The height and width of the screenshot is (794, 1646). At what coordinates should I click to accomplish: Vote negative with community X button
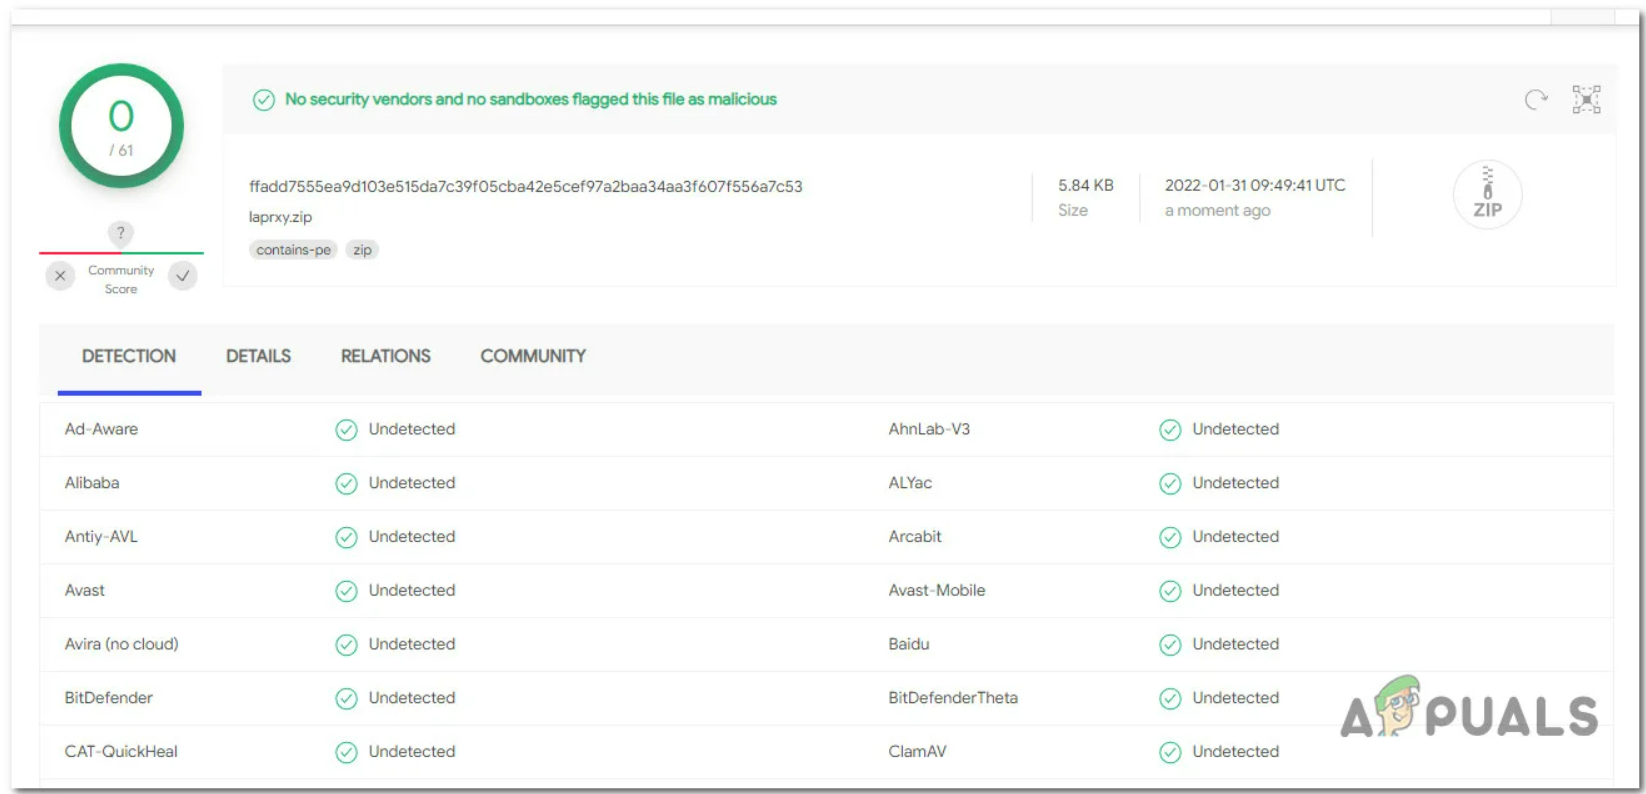(x=60, y=276)
